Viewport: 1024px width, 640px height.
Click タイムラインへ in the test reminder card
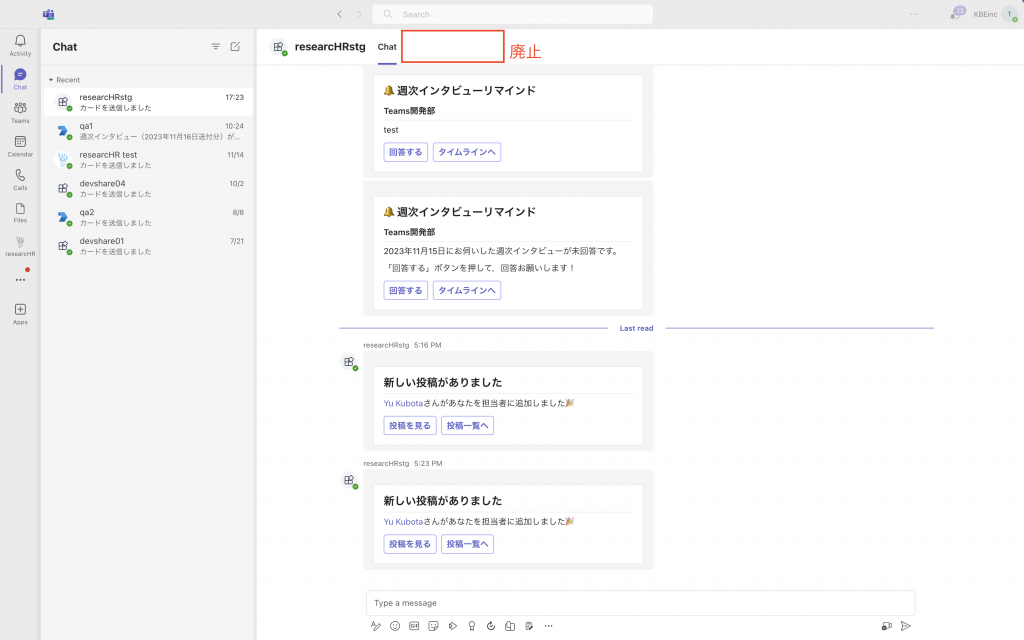[x=466, y=152]
